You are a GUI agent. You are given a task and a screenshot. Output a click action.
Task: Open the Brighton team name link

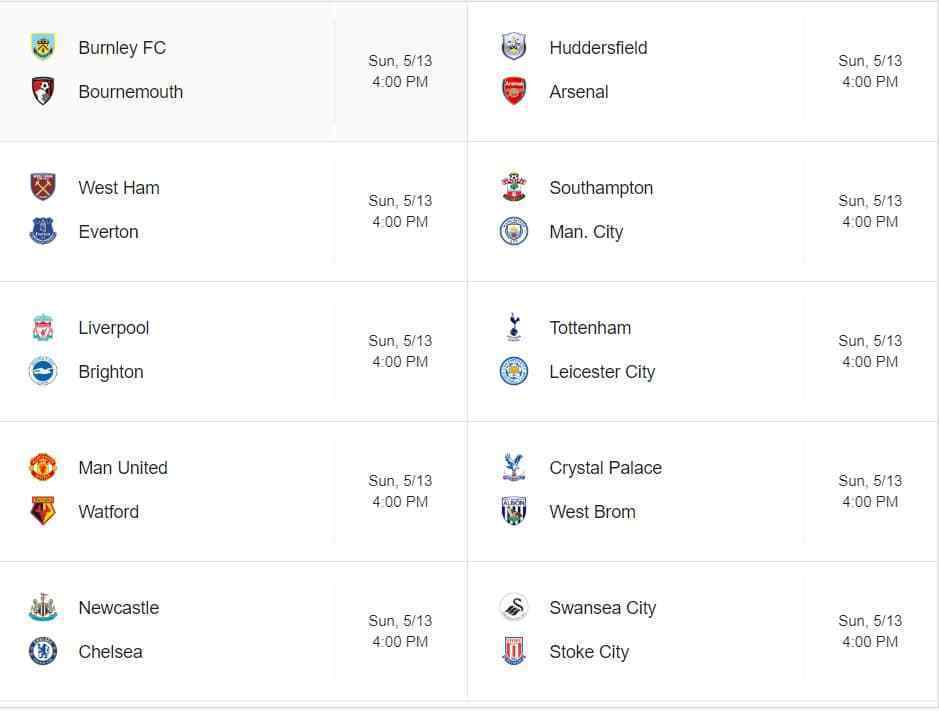(111, 372)
